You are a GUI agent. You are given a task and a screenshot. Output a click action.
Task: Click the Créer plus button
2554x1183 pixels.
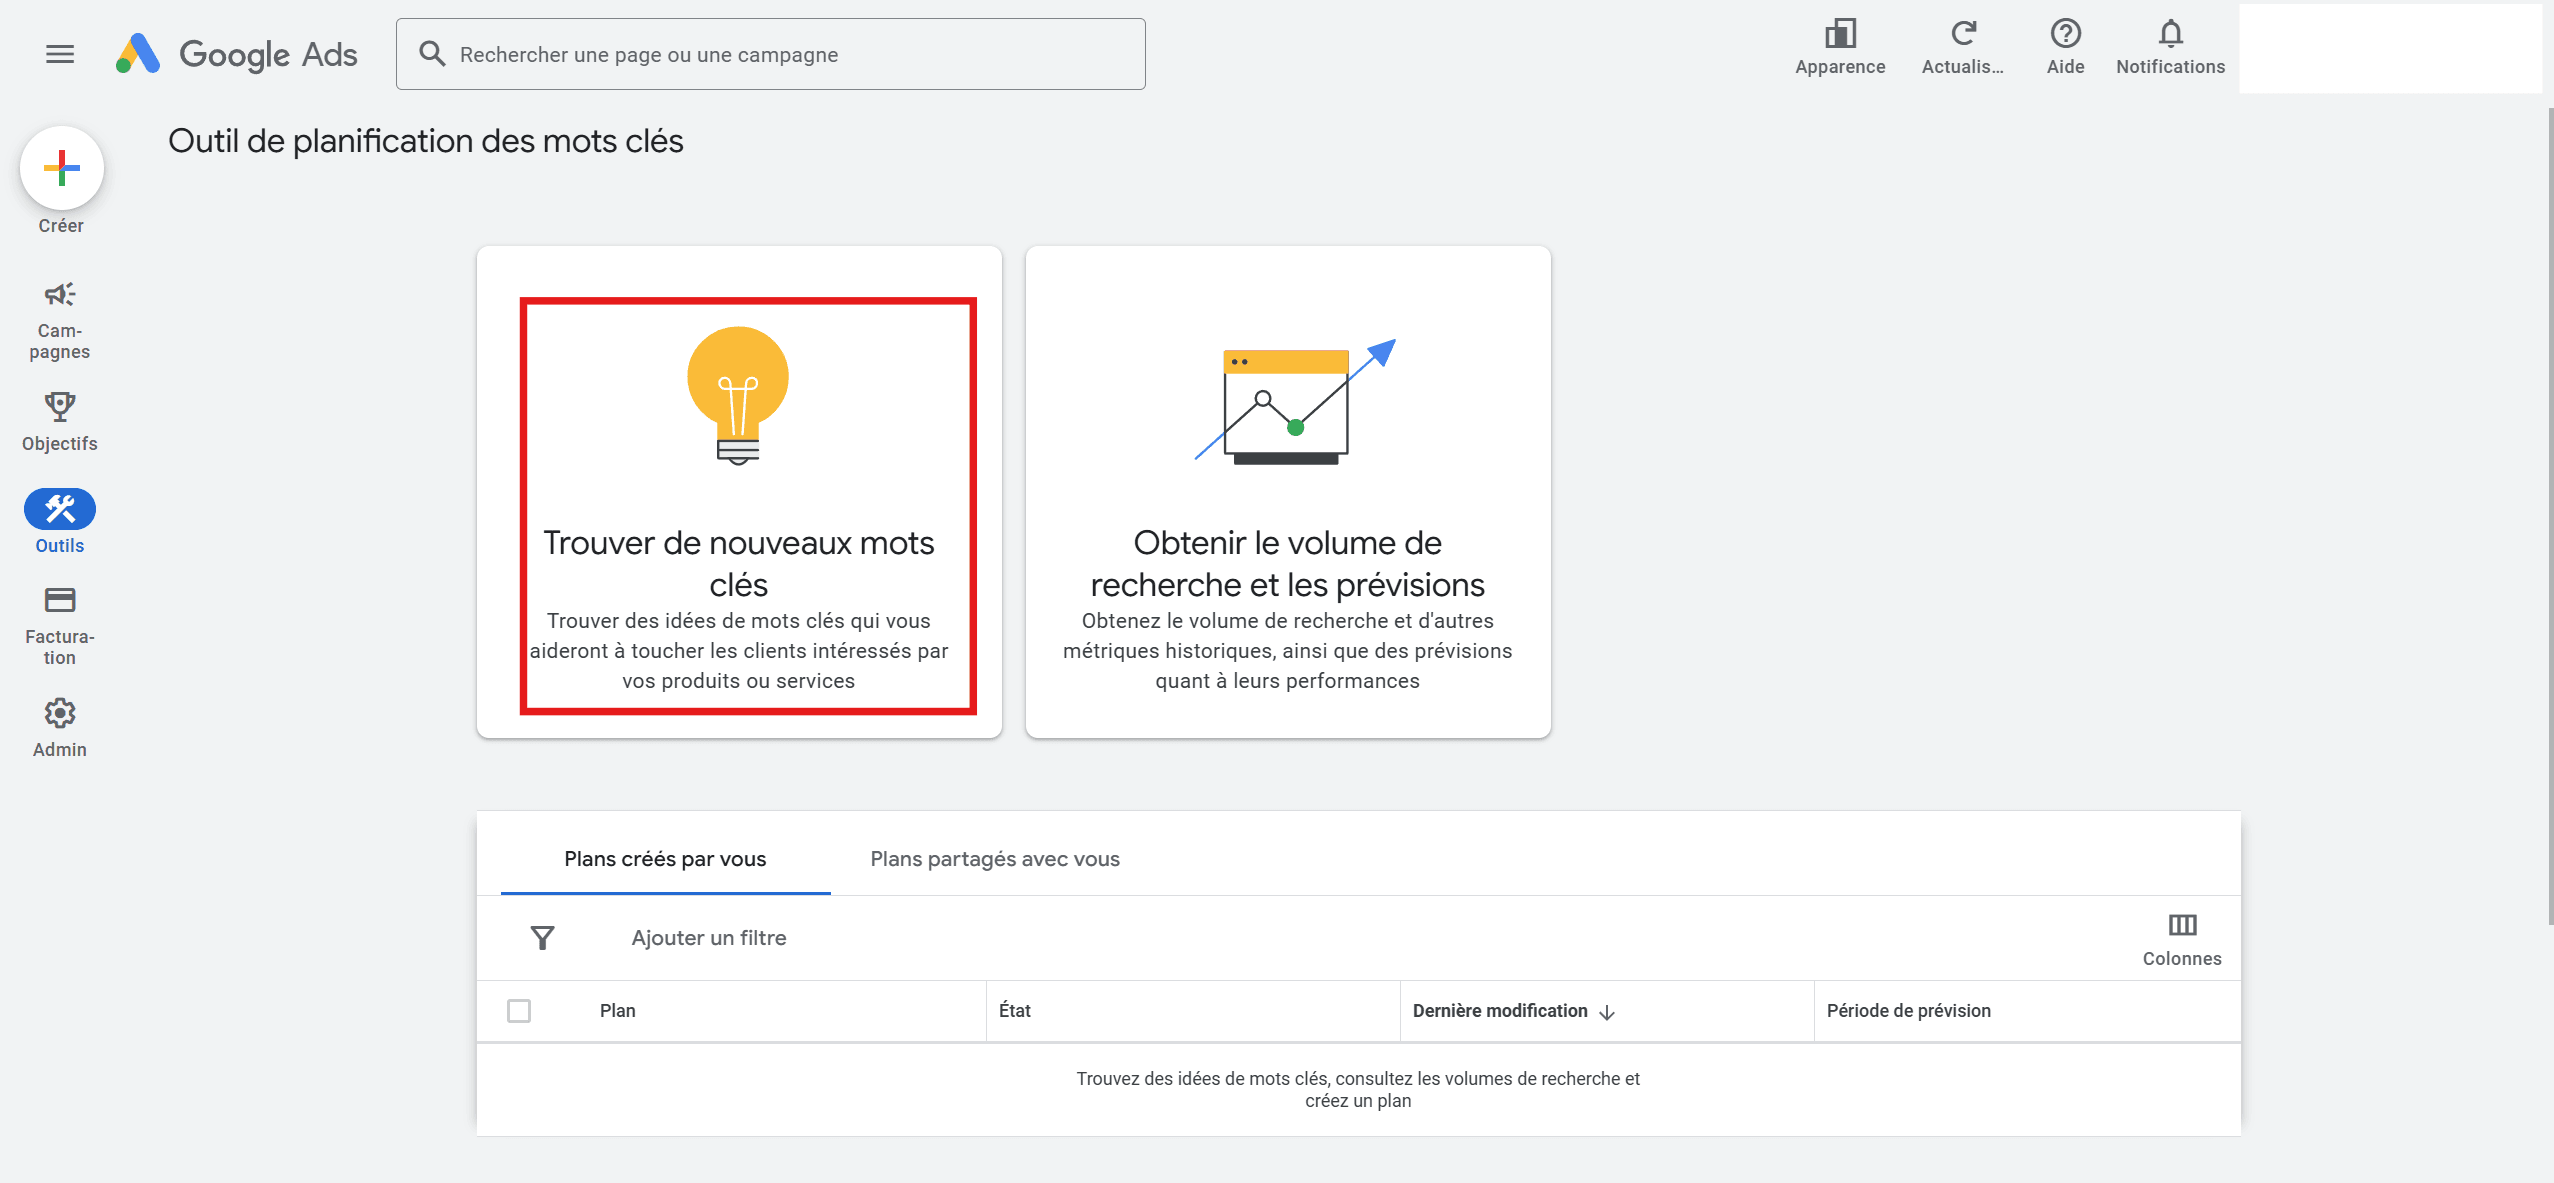[62, 168]
